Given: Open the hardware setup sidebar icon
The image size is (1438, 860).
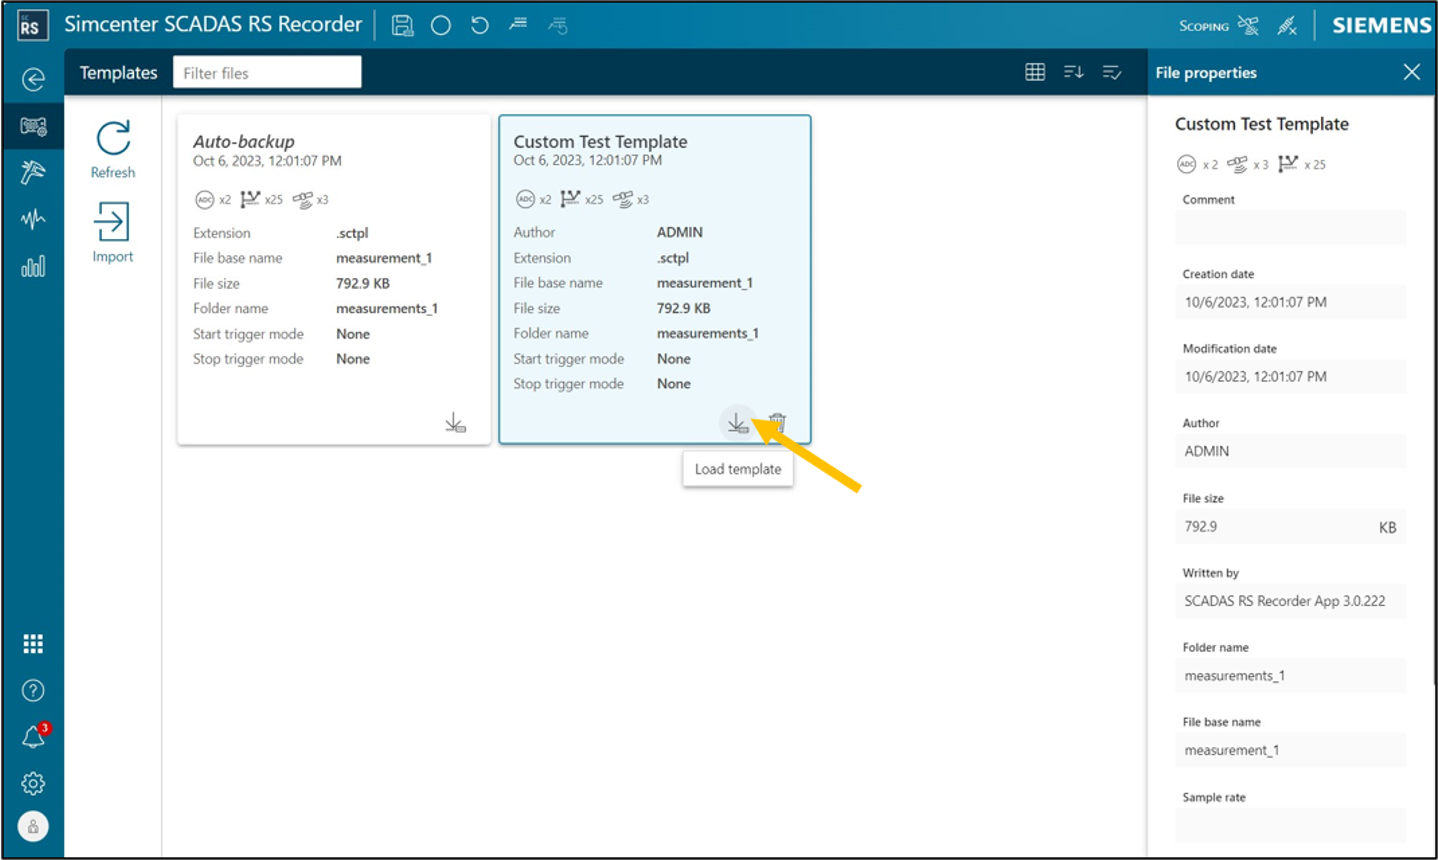Looking at the screenshot, I should tap(33, 126).
